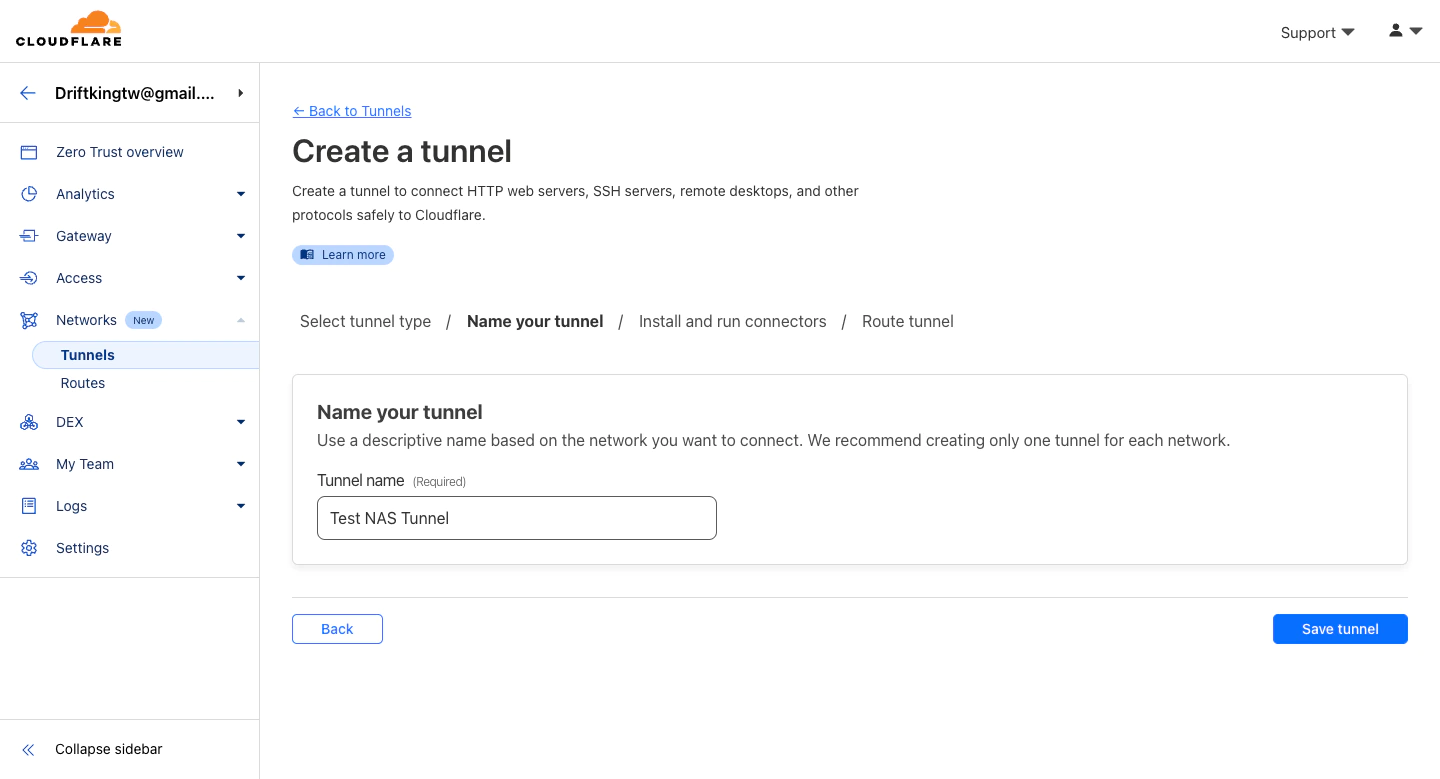1440x779 pixels.
Task: Click the Name your tunnel step
Action: [535, 321]
